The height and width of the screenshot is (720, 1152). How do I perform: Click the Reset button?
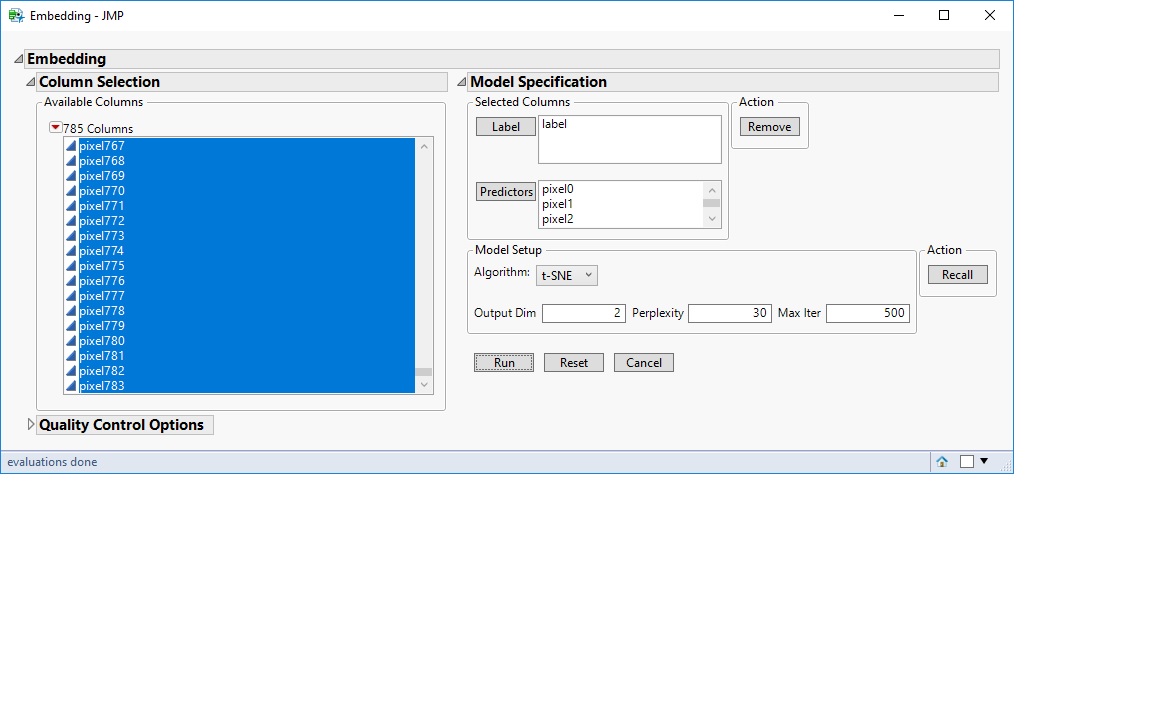click(x=573, y=362)
